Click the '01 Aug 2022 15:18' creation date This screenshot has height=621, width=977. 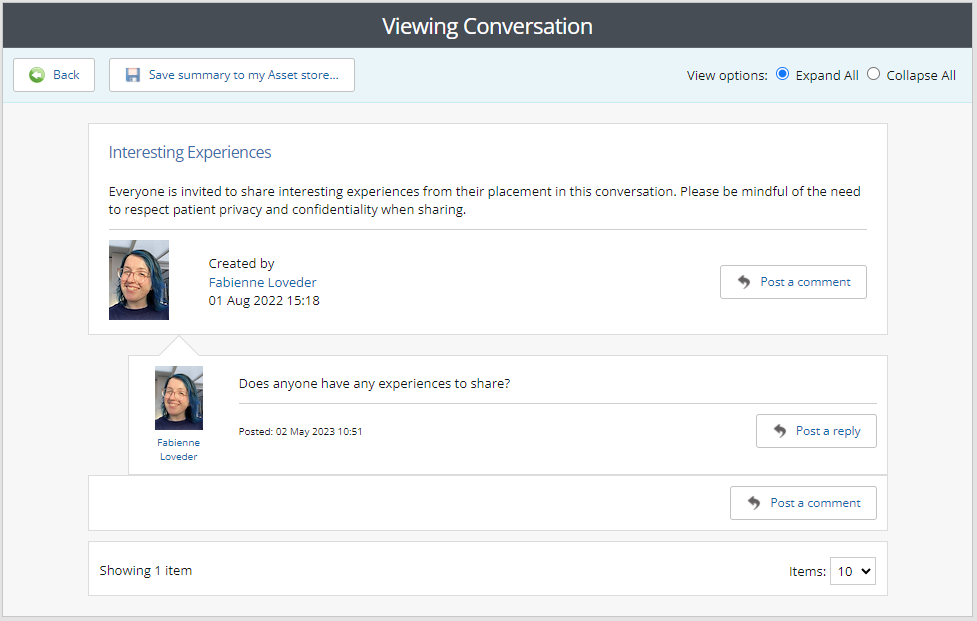(x=264, y=300)
